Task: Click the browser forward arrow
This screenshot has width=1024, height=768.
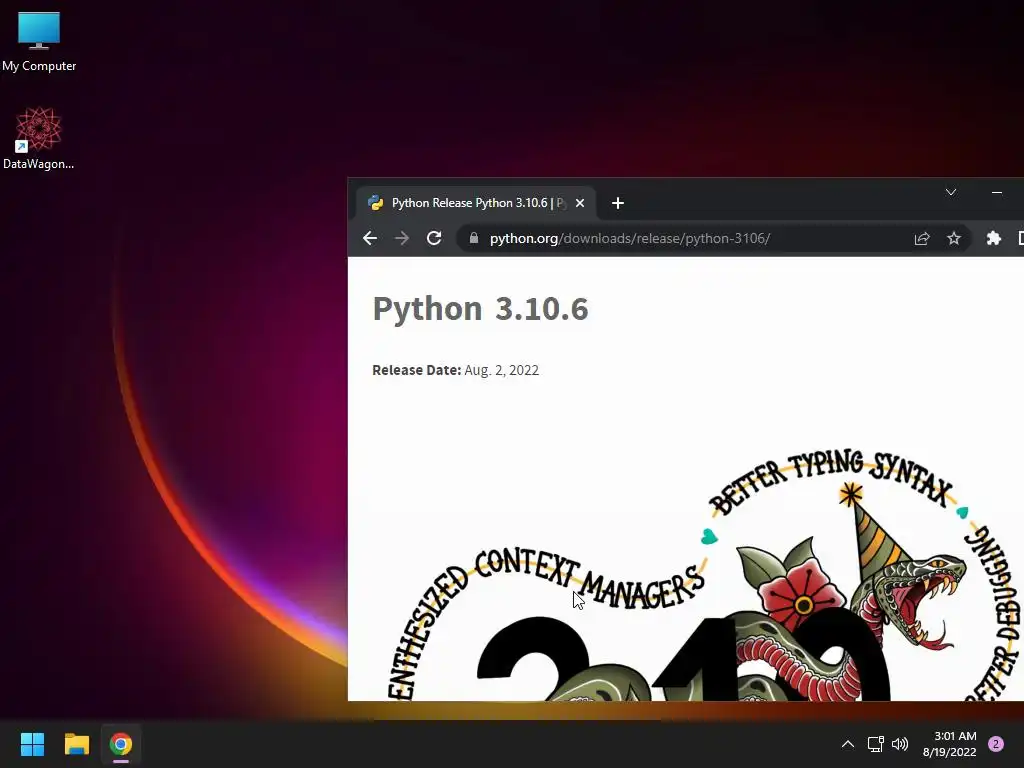Action: pyautogui.click(x=402, y=238)
